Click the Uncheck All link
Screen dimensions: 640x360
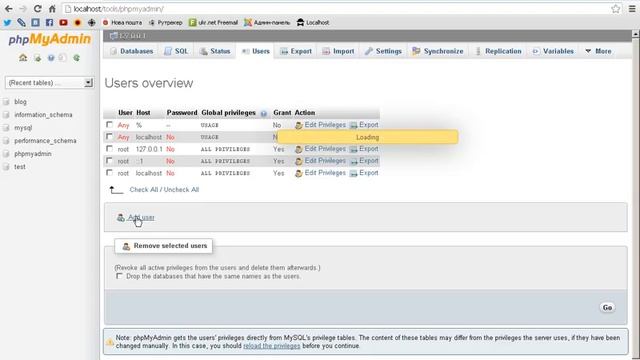181,190
